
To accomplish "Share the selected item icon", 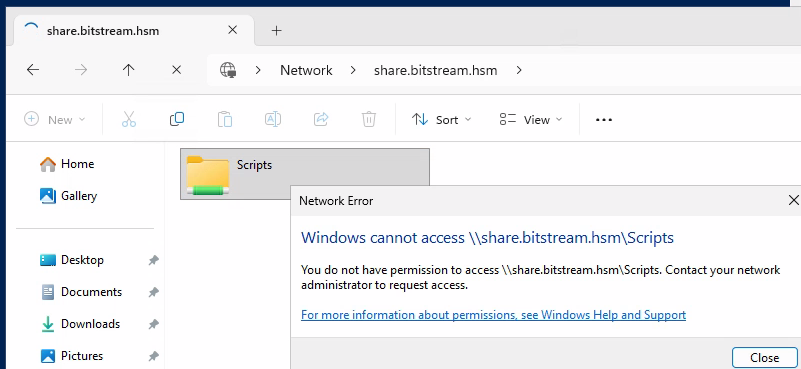I will pyautogui.click(x=321, y=120).
